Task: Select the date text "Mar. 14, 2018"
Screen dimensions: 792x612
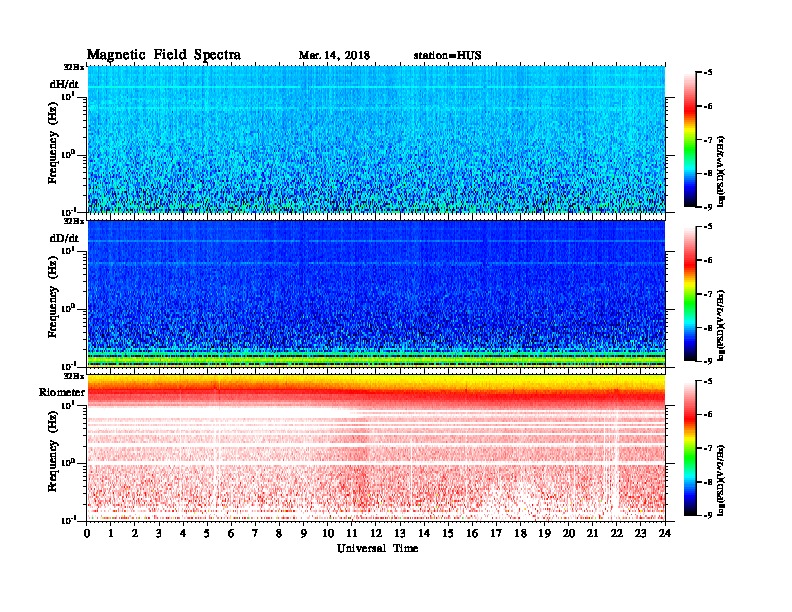Action: pos(334,55)
